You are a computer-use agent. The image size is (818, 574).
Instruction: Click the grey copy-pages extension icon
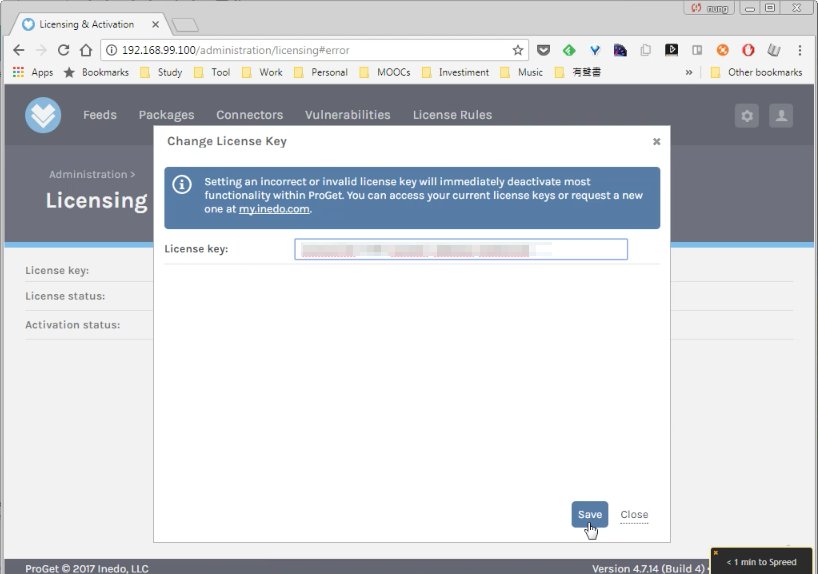[645, 50]
